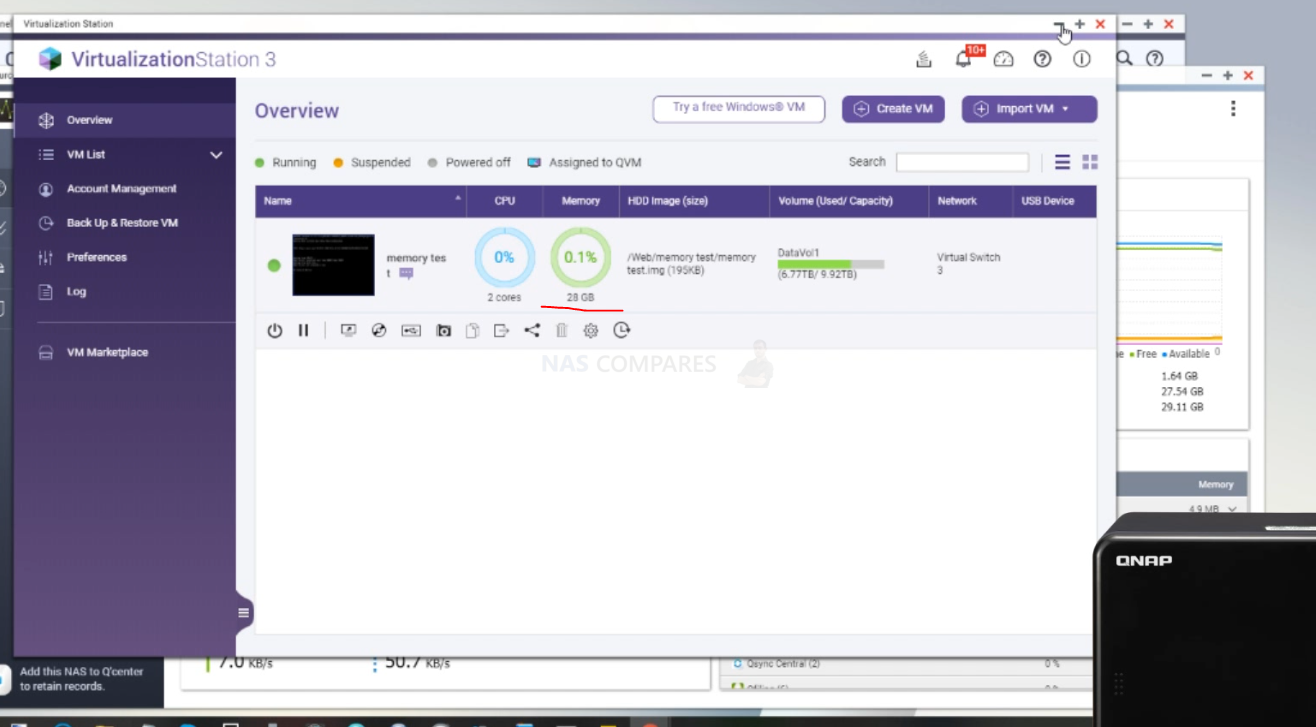Open VM settings gear icon
Screen dimensions: 1316x727
point(591,331)
